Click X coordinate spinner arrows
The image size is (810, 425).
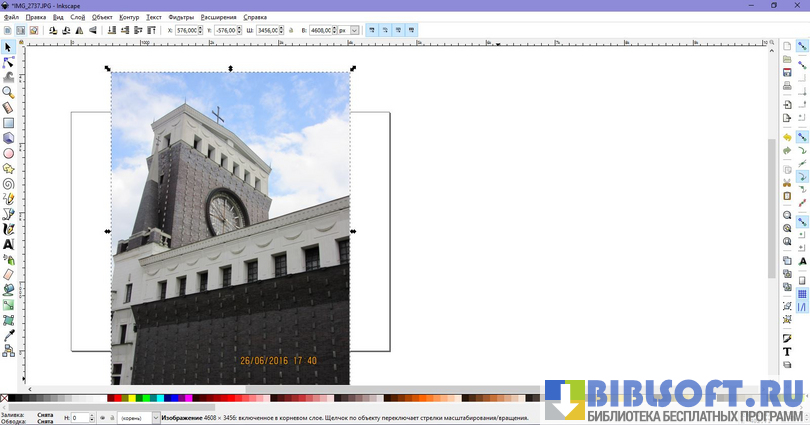click(x=200, y=31)
